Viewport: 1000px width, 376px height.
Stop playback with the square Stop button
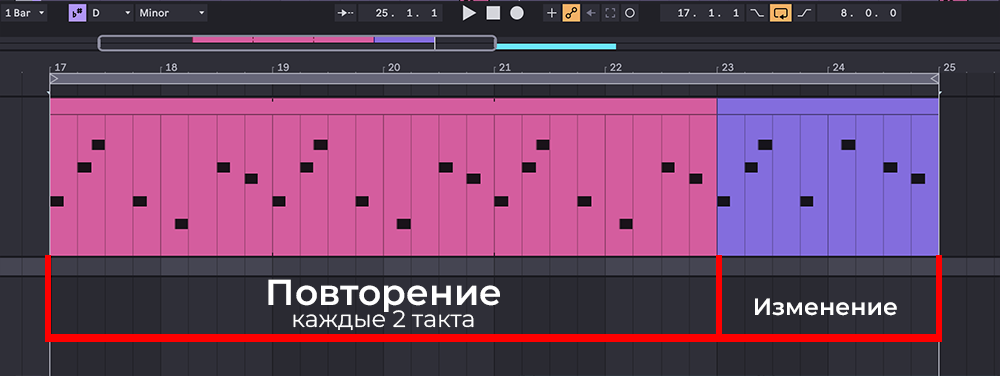(493, 13)
